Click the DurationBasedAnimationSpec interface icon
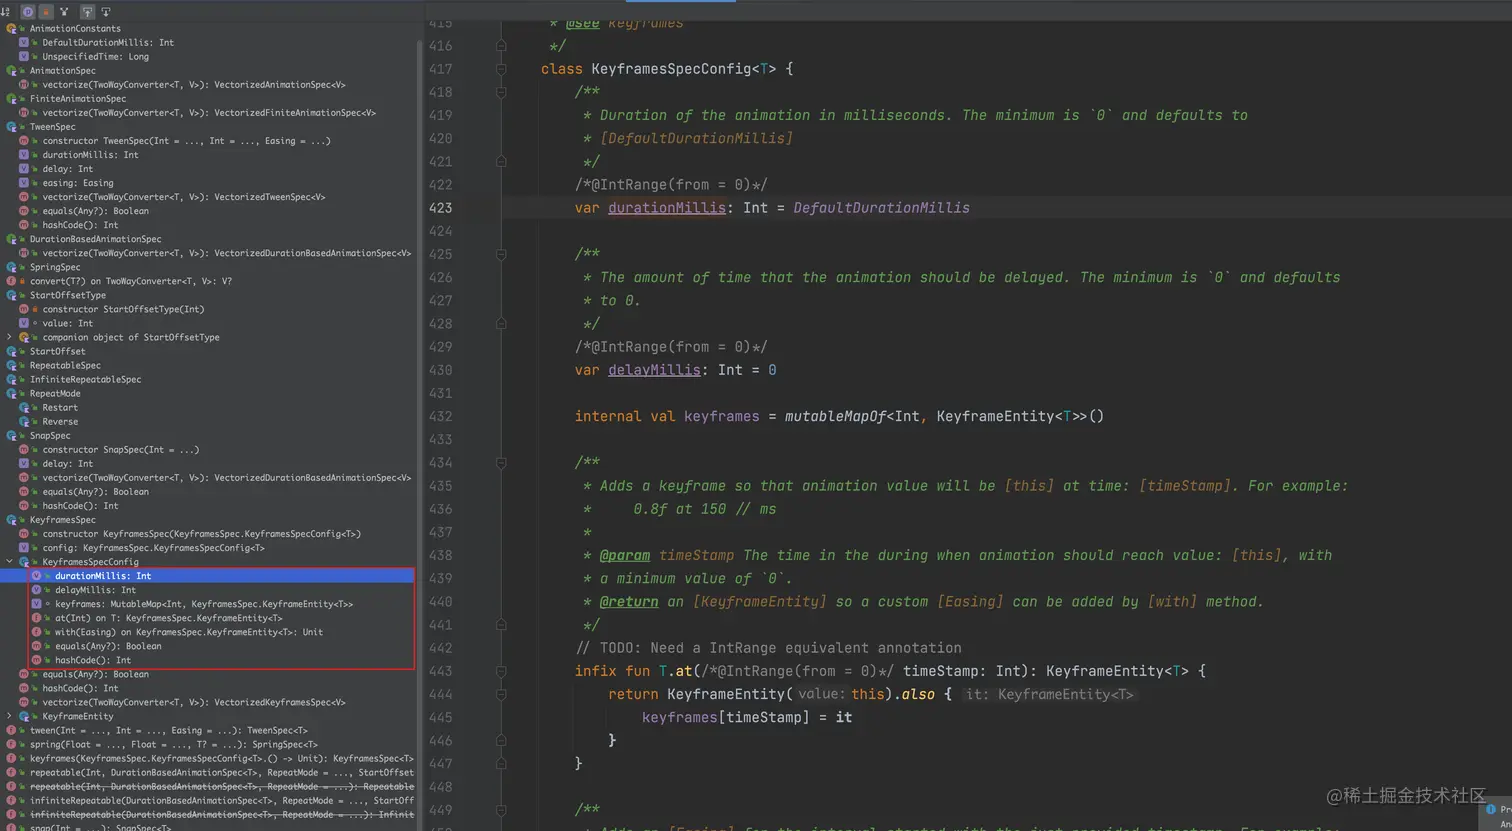Viewport: 1512px width, 831px height. point(12,239)
